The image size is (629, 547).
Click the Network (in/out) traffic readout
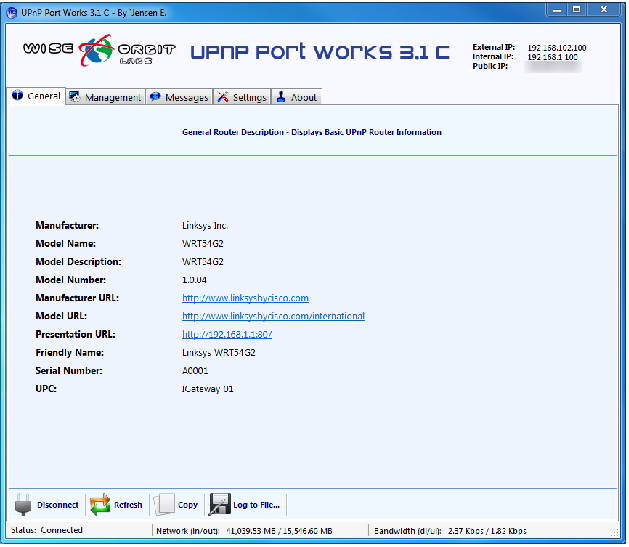pyautogui.click(x=244, y=531)
